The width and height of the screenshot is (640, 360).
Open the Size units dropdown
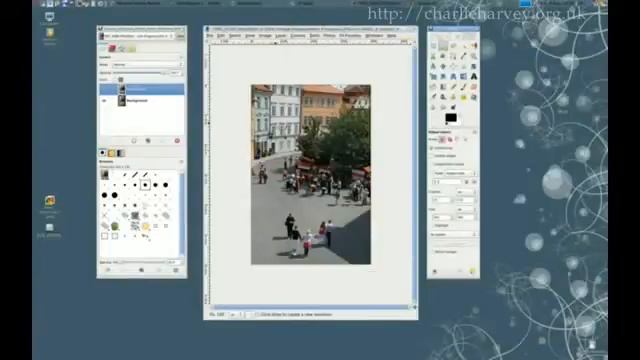click(465, 209)
